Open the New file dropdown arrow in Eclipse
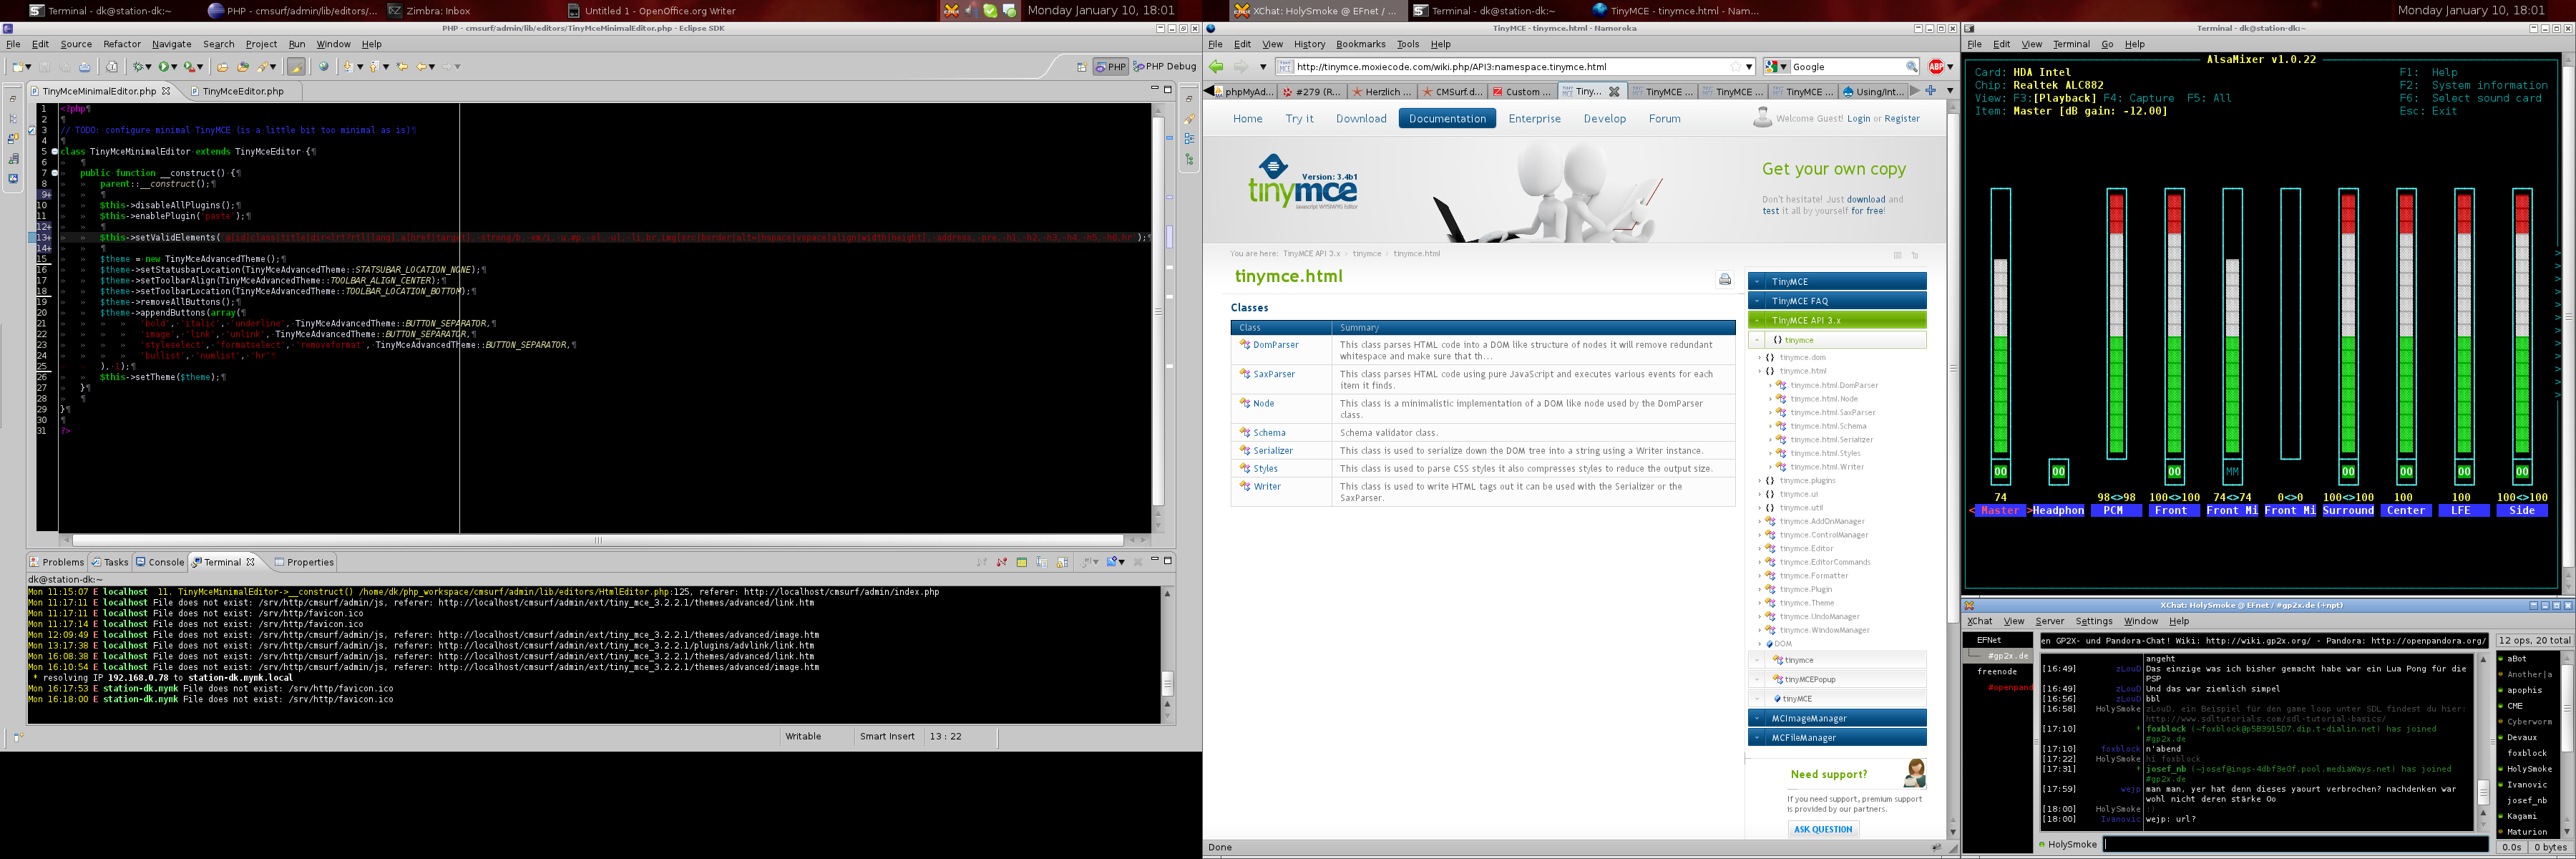The height and width of the screenshot is (859, 2576). (29, 67)
